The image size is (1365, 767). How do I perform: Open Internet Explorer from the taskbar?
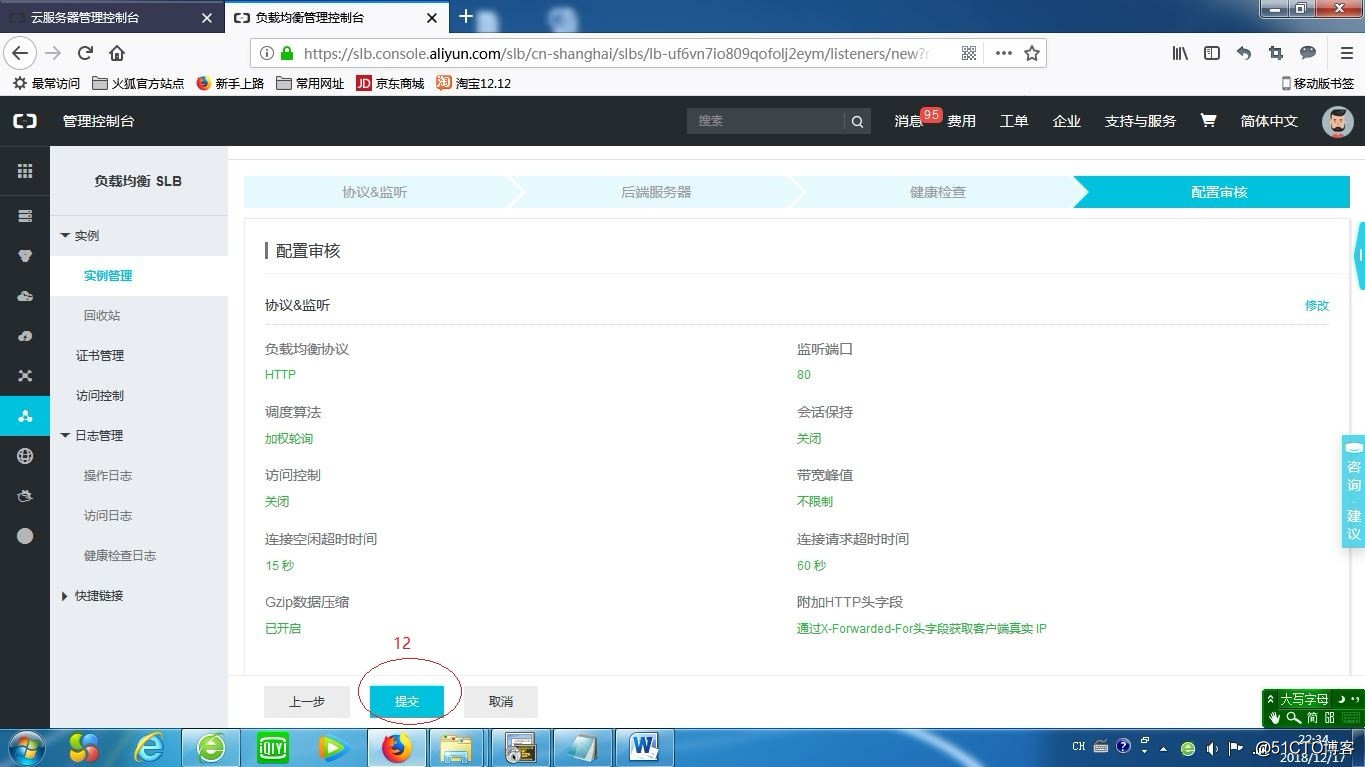pyautogui.click(x=149, y=747)
